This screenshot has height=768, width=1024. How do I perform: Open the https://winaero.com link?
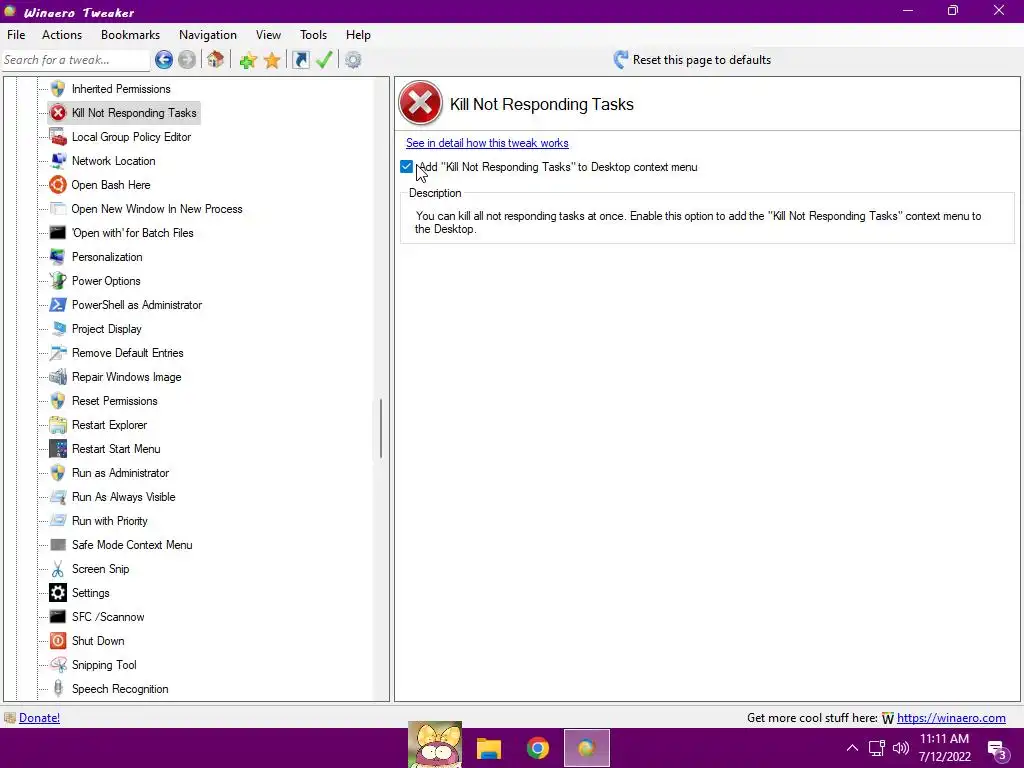point(951,718)
